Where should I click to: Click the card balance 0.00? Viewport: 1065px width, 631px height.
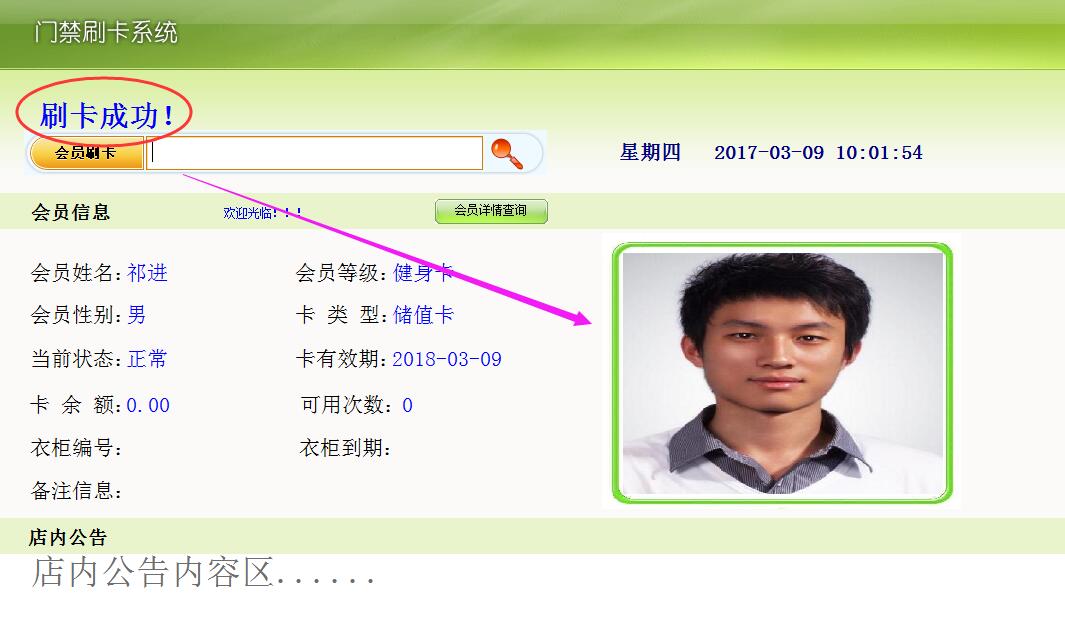coord(148,405)
